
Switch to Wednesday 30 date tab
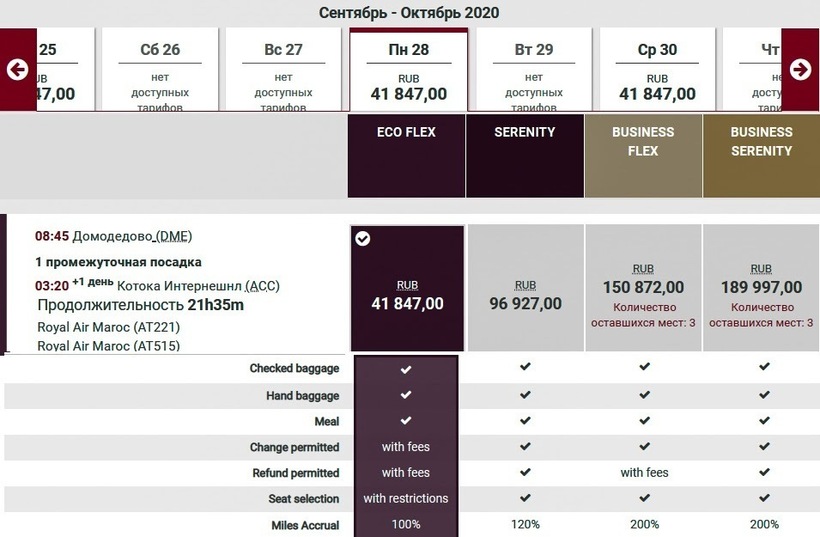(657, 70)
